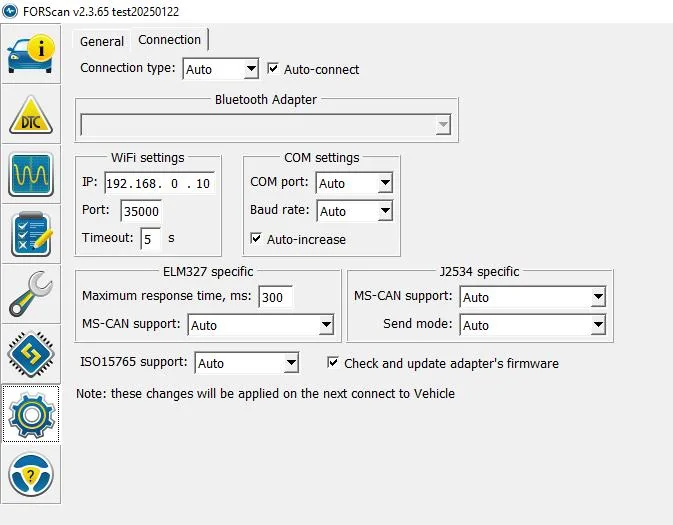Open the chip configuration and programming section
Screen dimensions: 673x525
(31, 355)
